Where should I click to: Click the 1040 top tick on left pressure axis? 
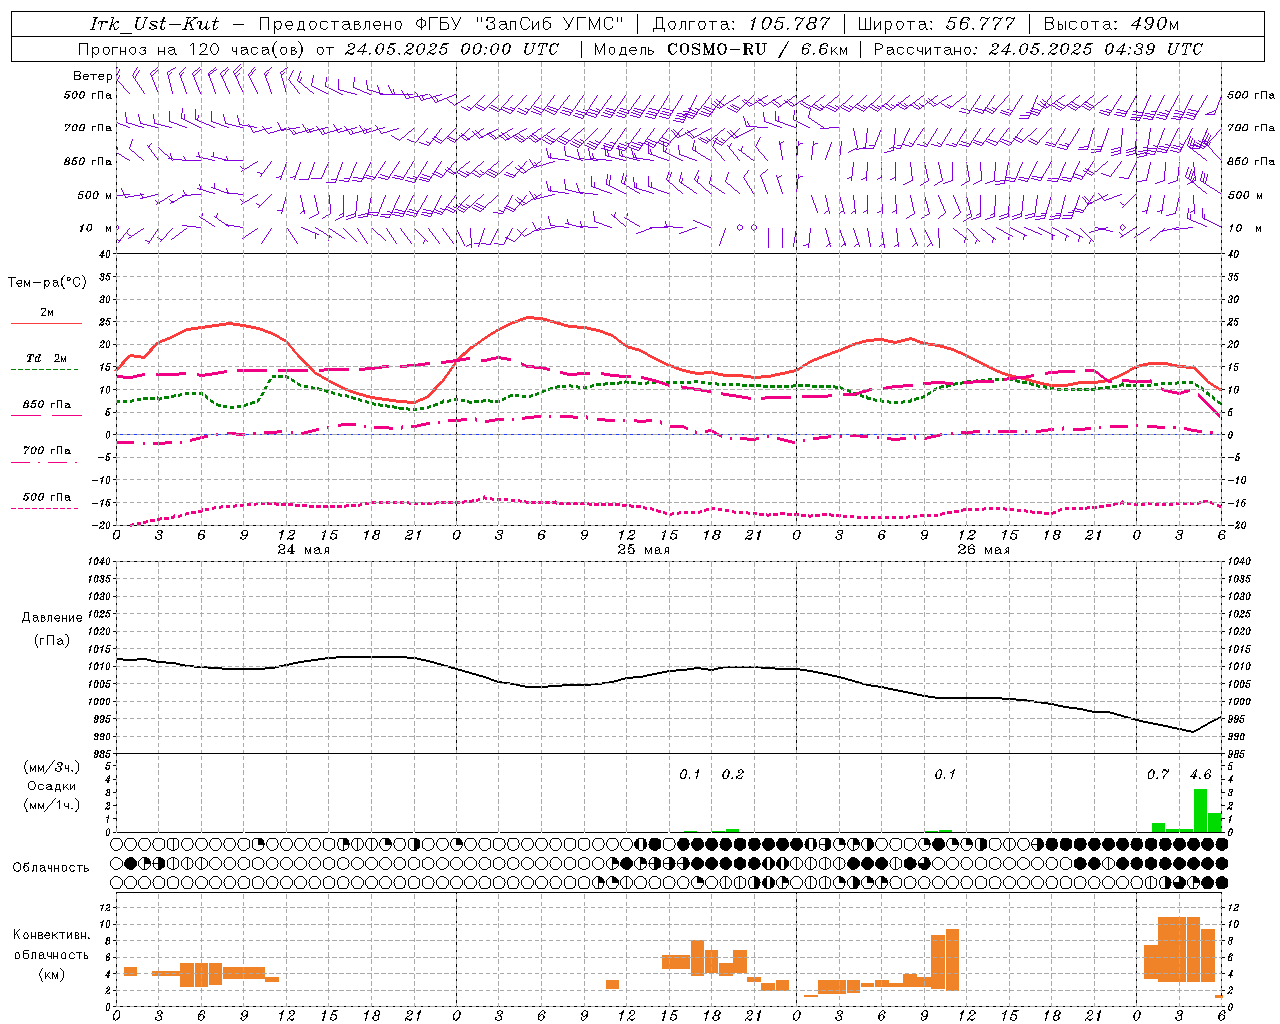(x=99, y=561)
